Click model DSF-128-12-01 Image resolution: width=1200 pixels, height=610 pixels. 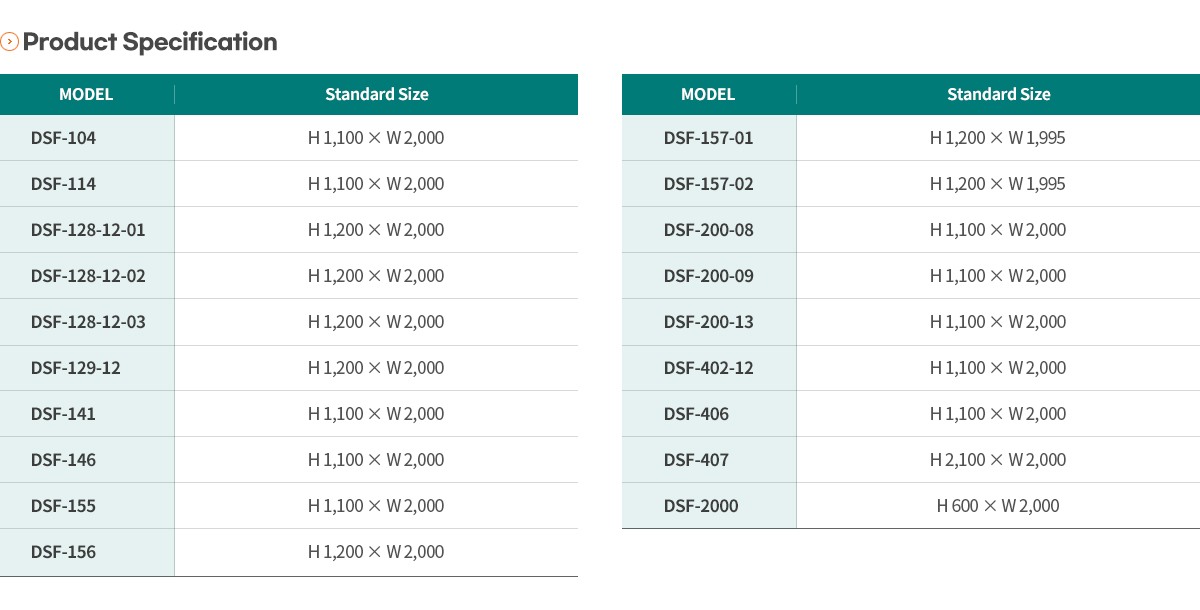click(88, 230)
